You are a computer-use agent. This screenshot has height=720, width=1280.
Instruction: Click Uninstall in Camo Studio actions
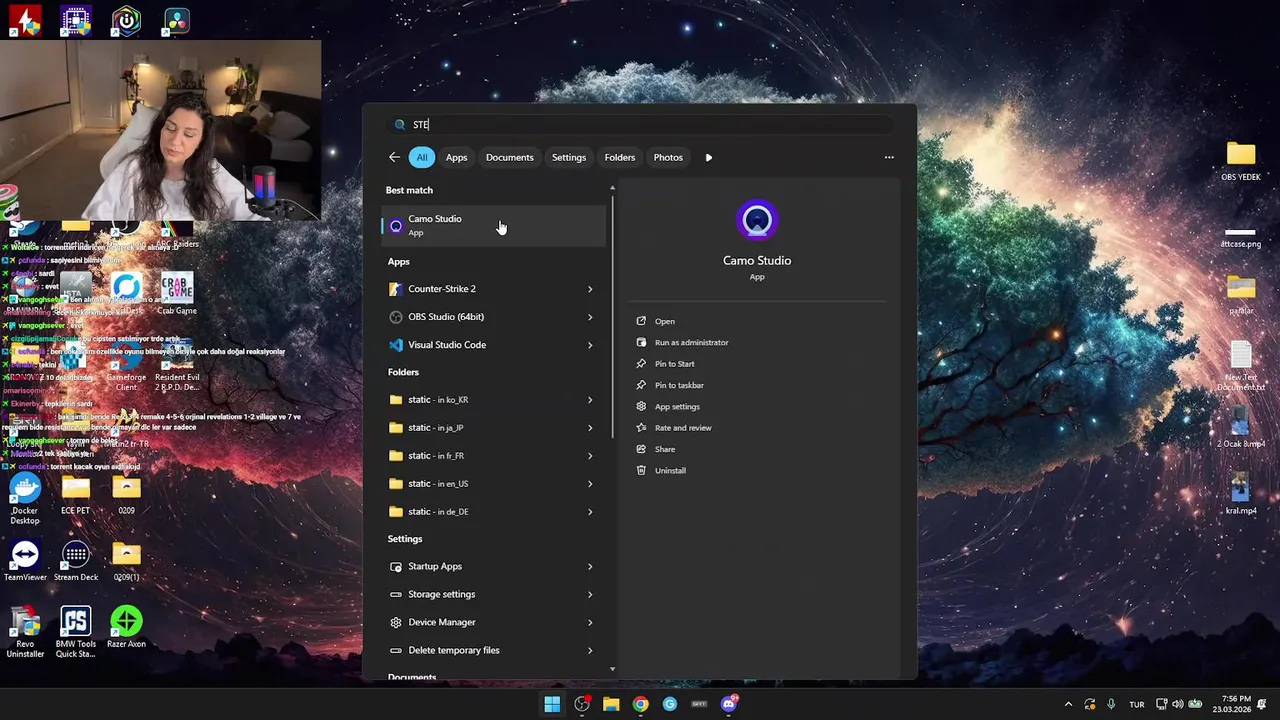click(670, 471)
